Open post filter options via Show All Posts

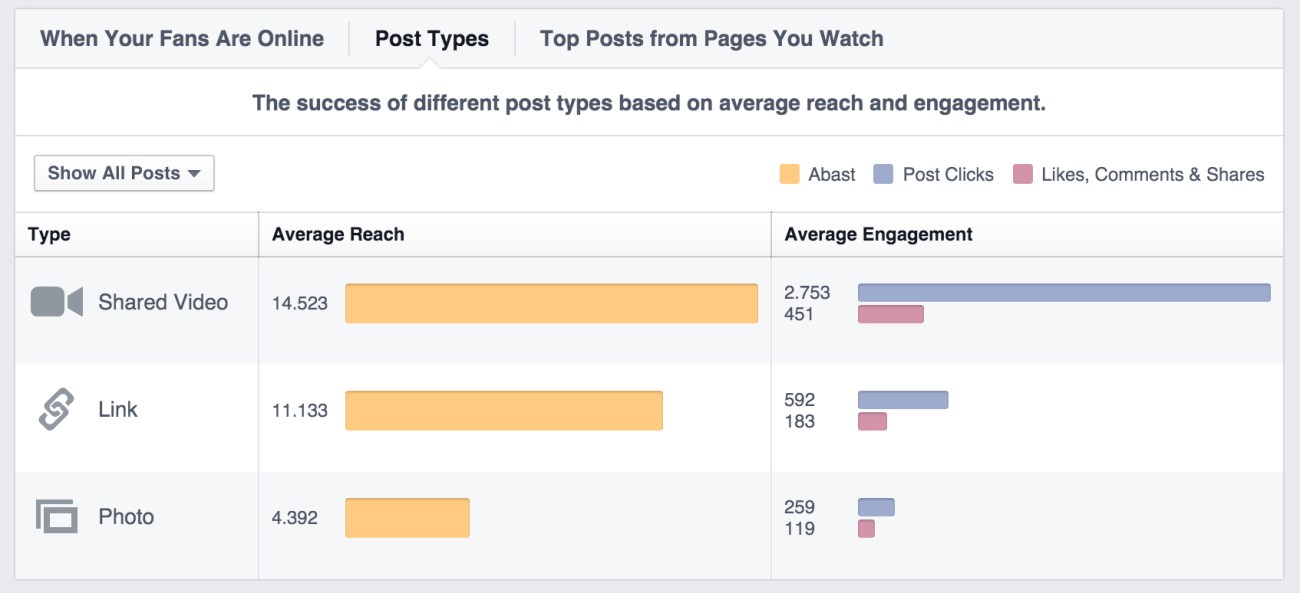122,172
